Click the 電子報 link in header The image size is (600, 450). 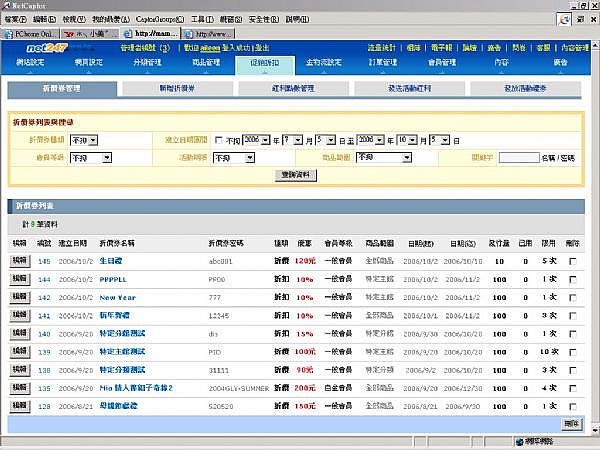[441, 48]
